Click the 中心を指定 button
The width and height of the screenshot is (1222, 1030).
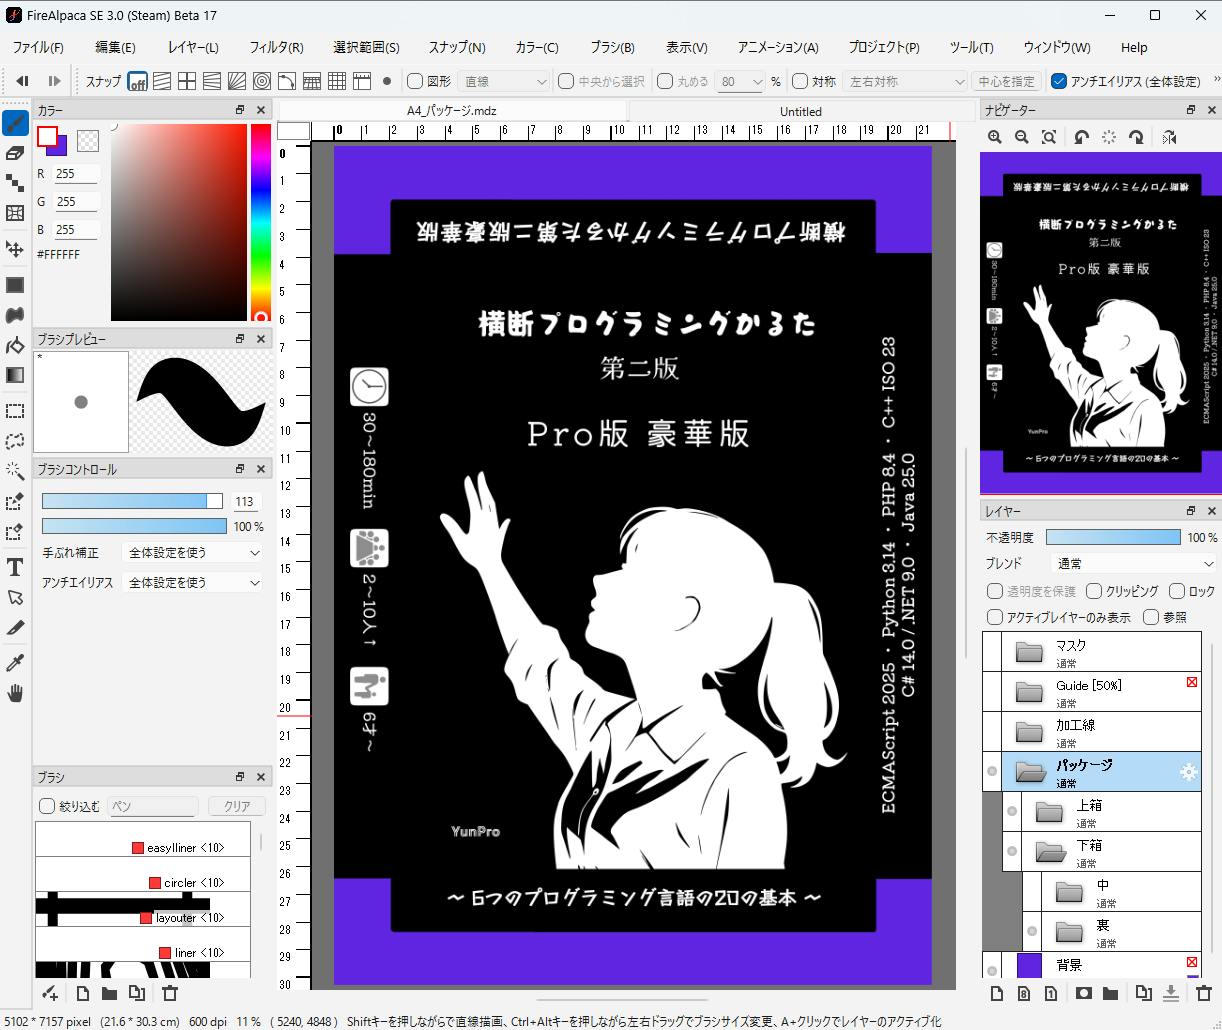(x=1006, y=81)
